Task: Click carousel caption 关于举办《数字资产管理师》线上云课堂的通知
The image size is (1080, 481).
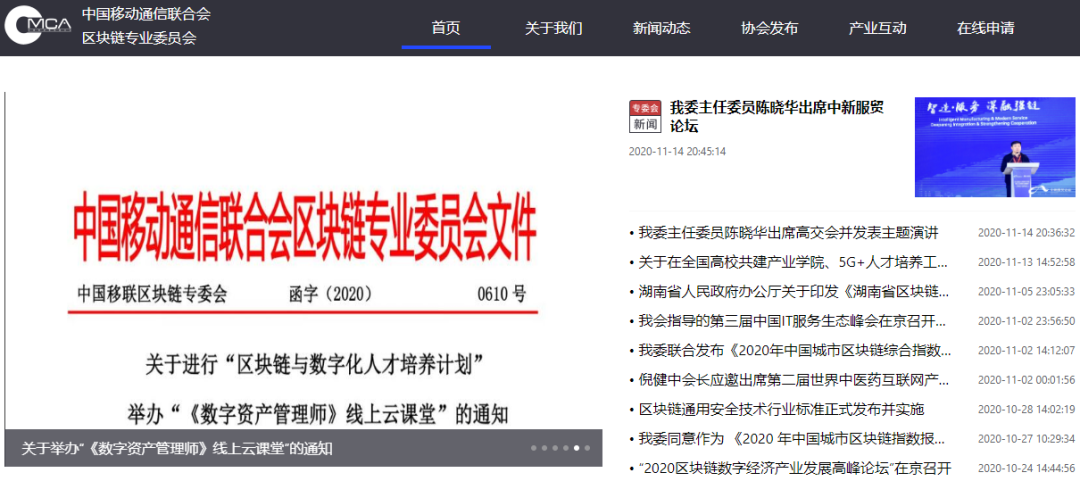Action: tap(177, 449)
